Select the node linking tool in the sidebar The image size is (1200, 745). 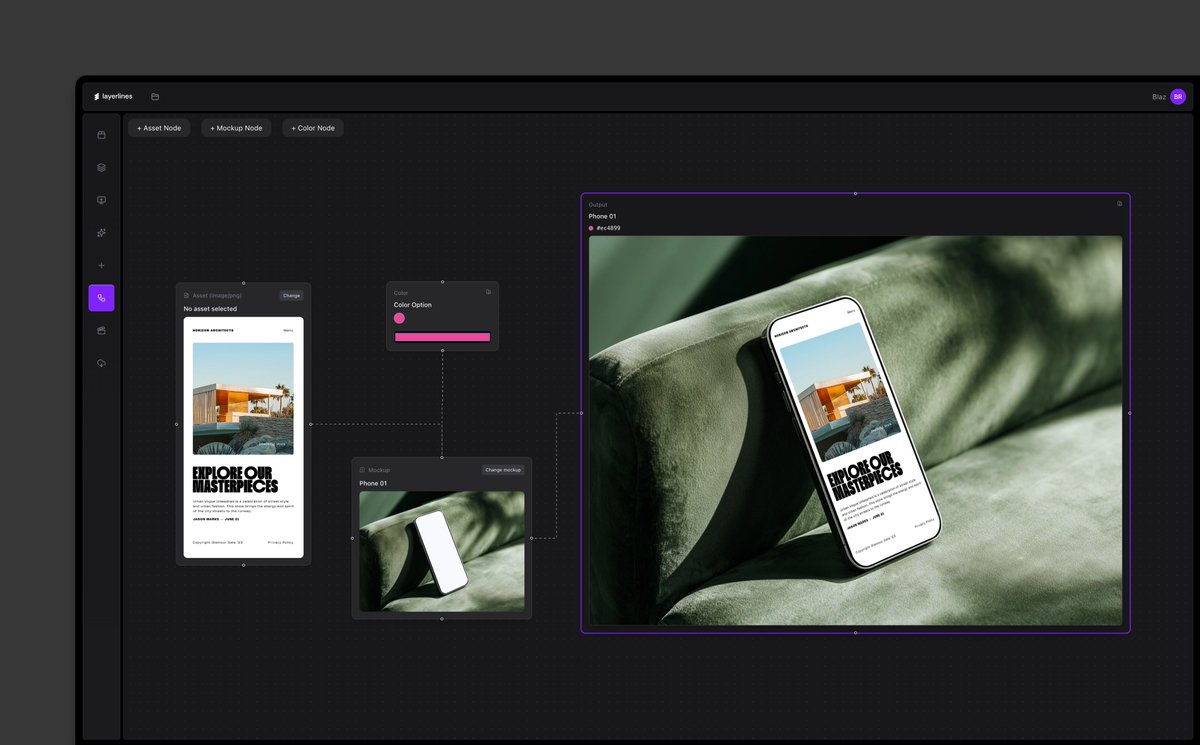point(100,297)
